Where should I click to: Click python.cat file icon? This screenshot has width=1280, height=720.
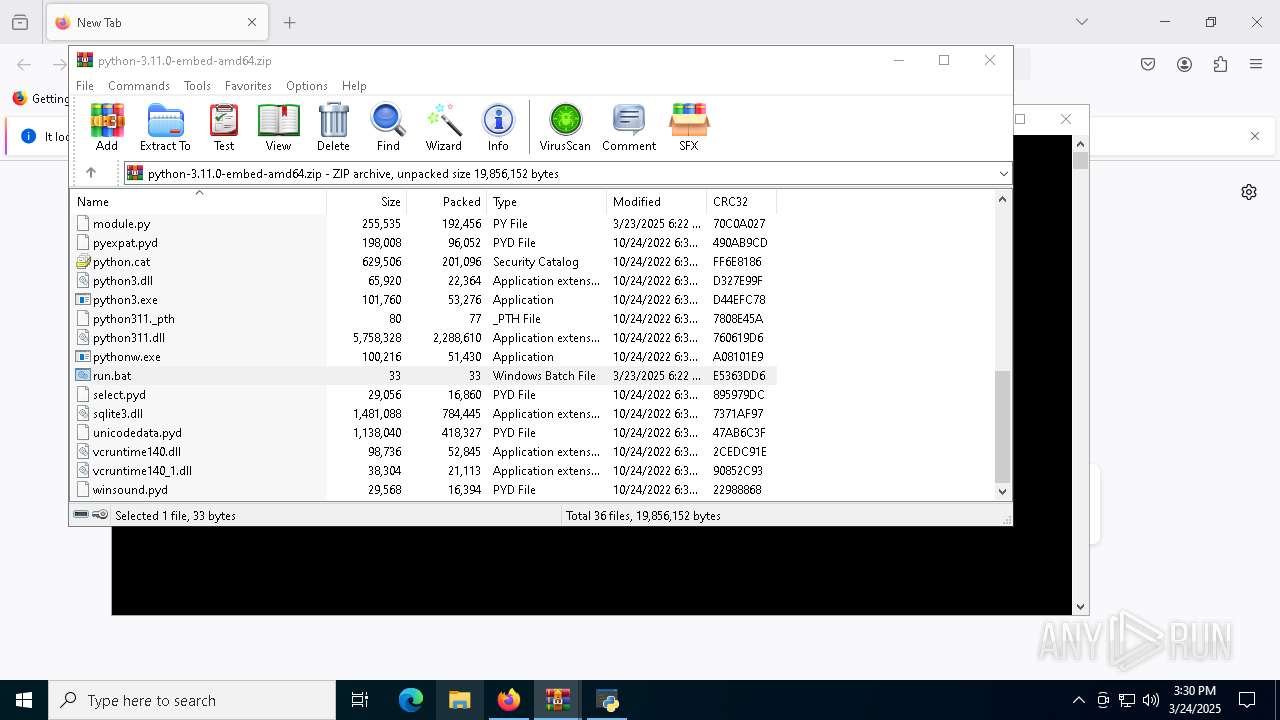pyautogui.click(x=83, y=262)
